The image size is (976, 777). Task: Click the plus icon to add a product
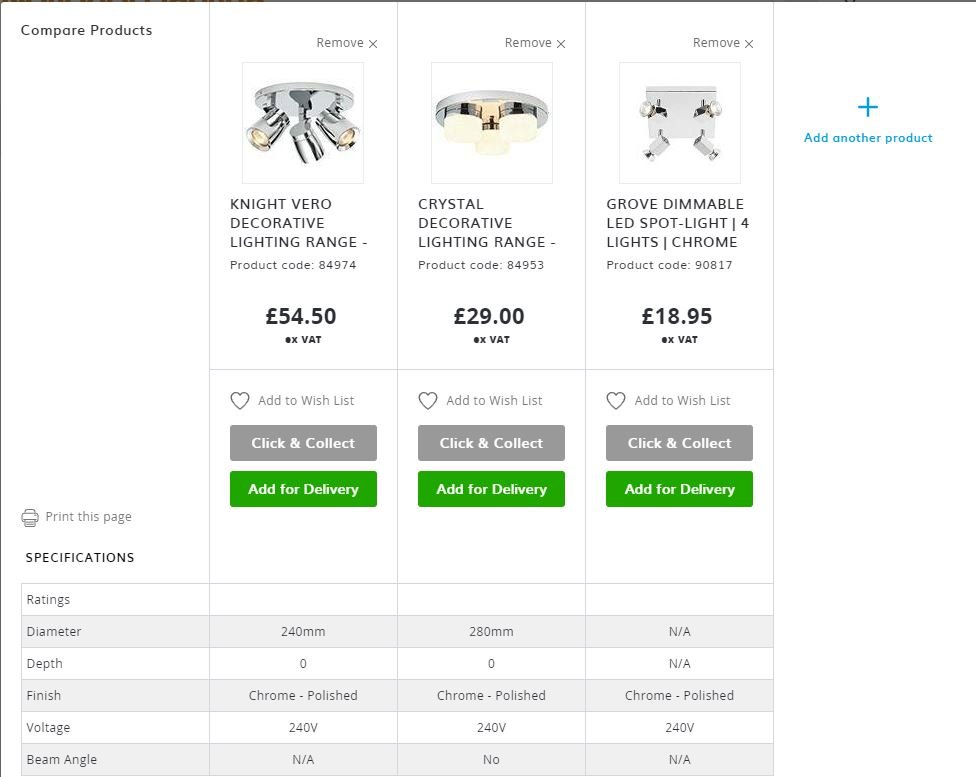click(868, 107)
